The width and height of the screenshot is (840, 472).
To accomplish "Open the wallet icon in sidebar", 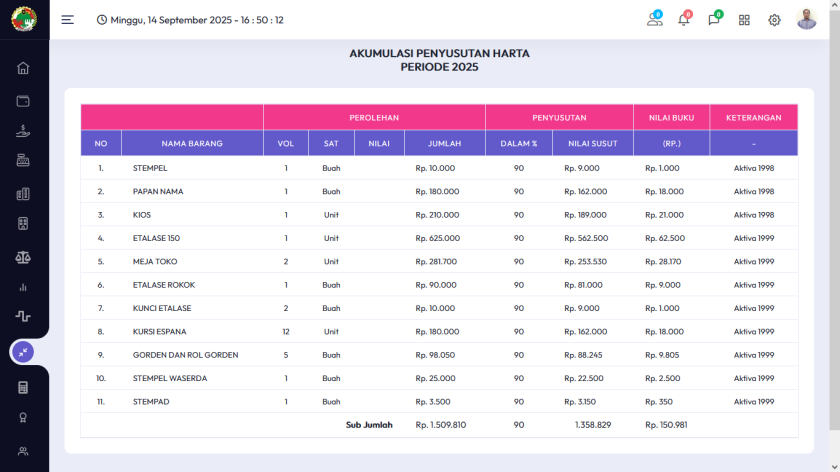I will coord(23,100).
